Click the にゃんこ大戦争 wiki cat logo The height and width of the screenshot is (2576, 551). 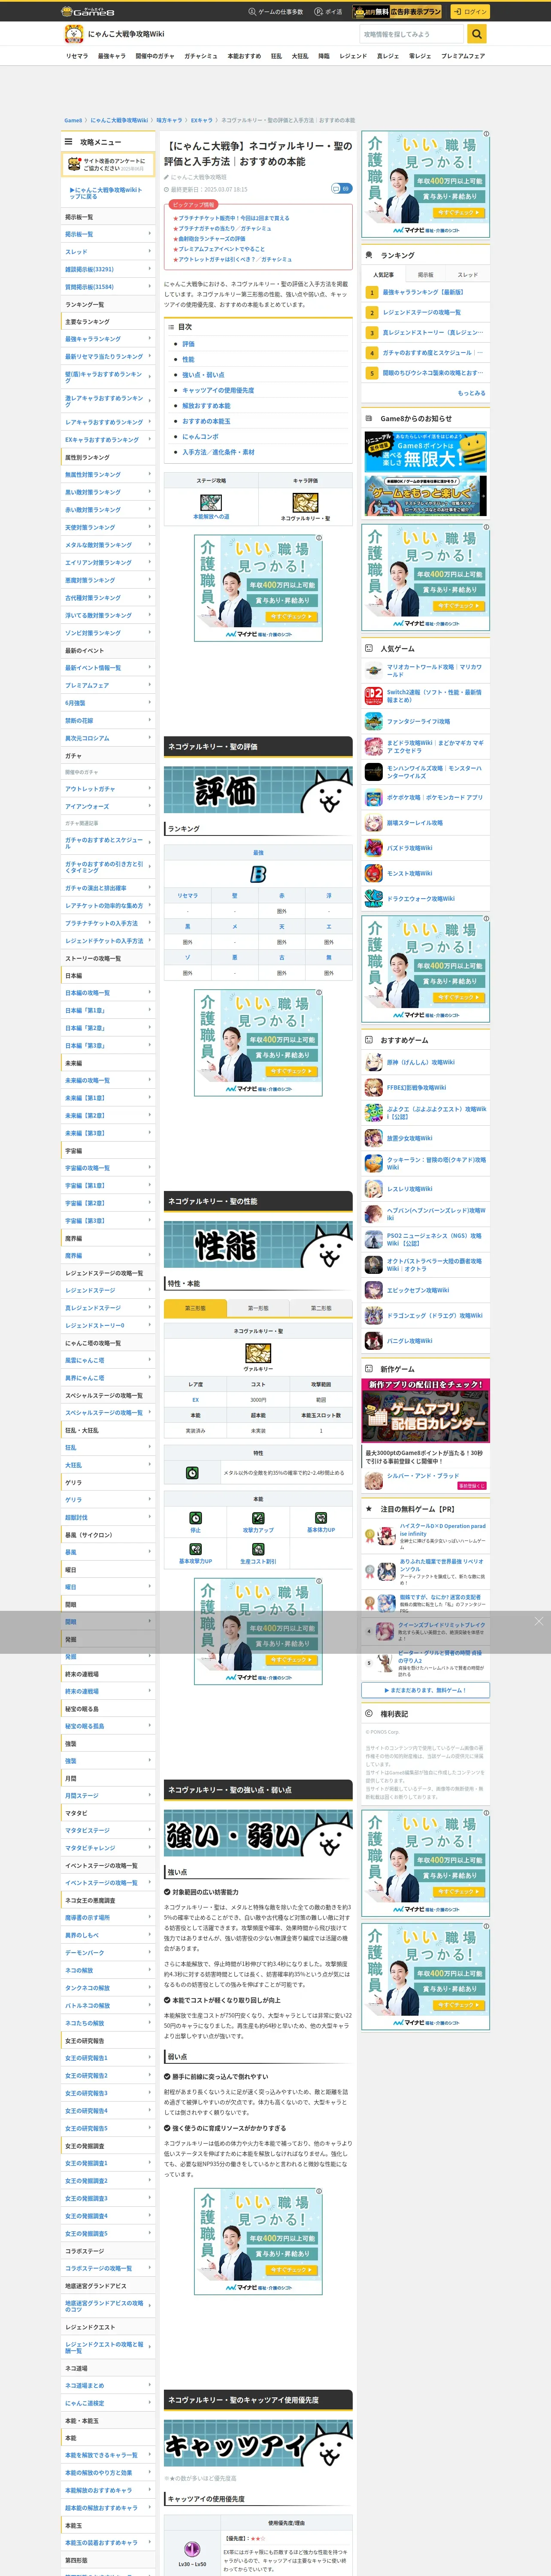(x=74, y=34)
